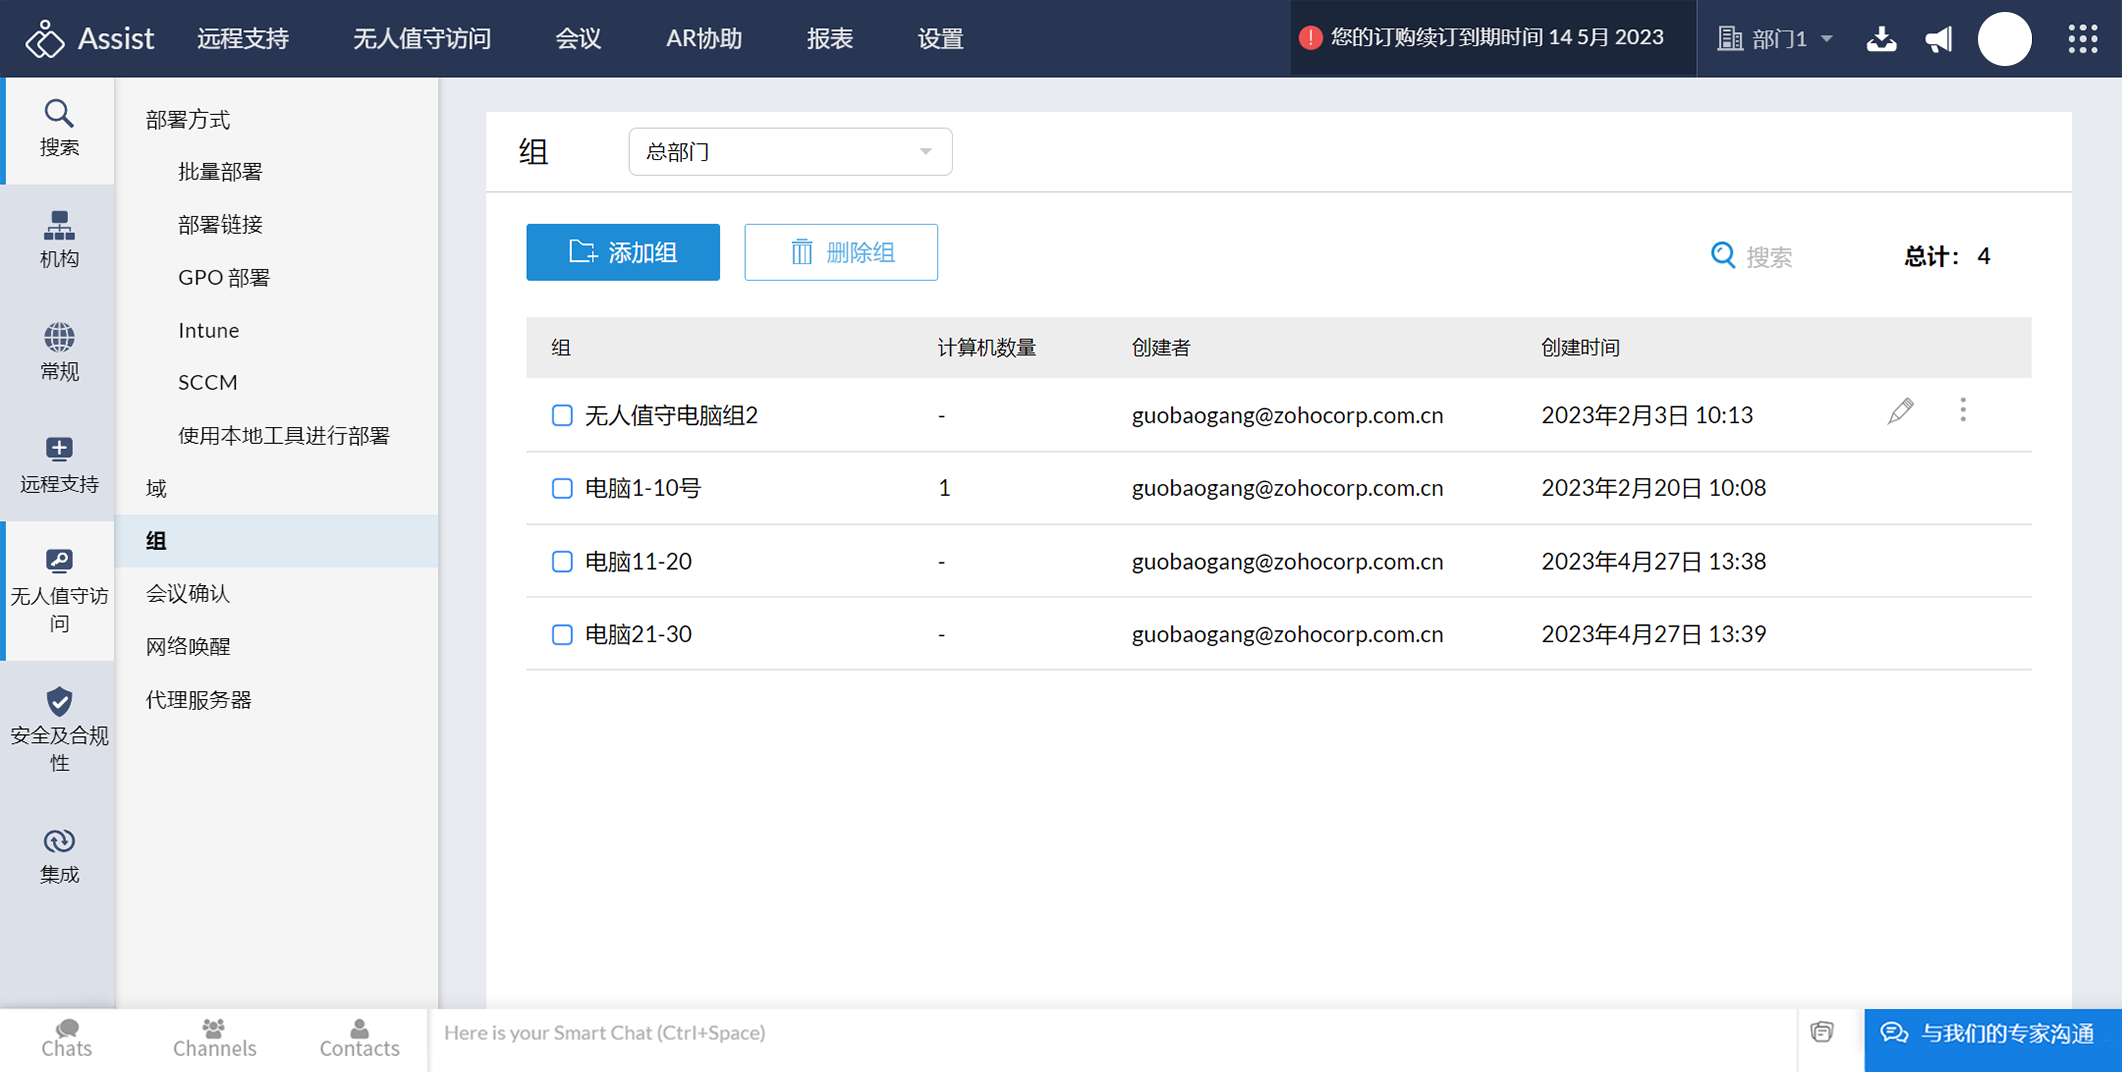The image size is (2122, 1072).
Task: Select the 机构 sidebar icon
Action: (59, 240)
